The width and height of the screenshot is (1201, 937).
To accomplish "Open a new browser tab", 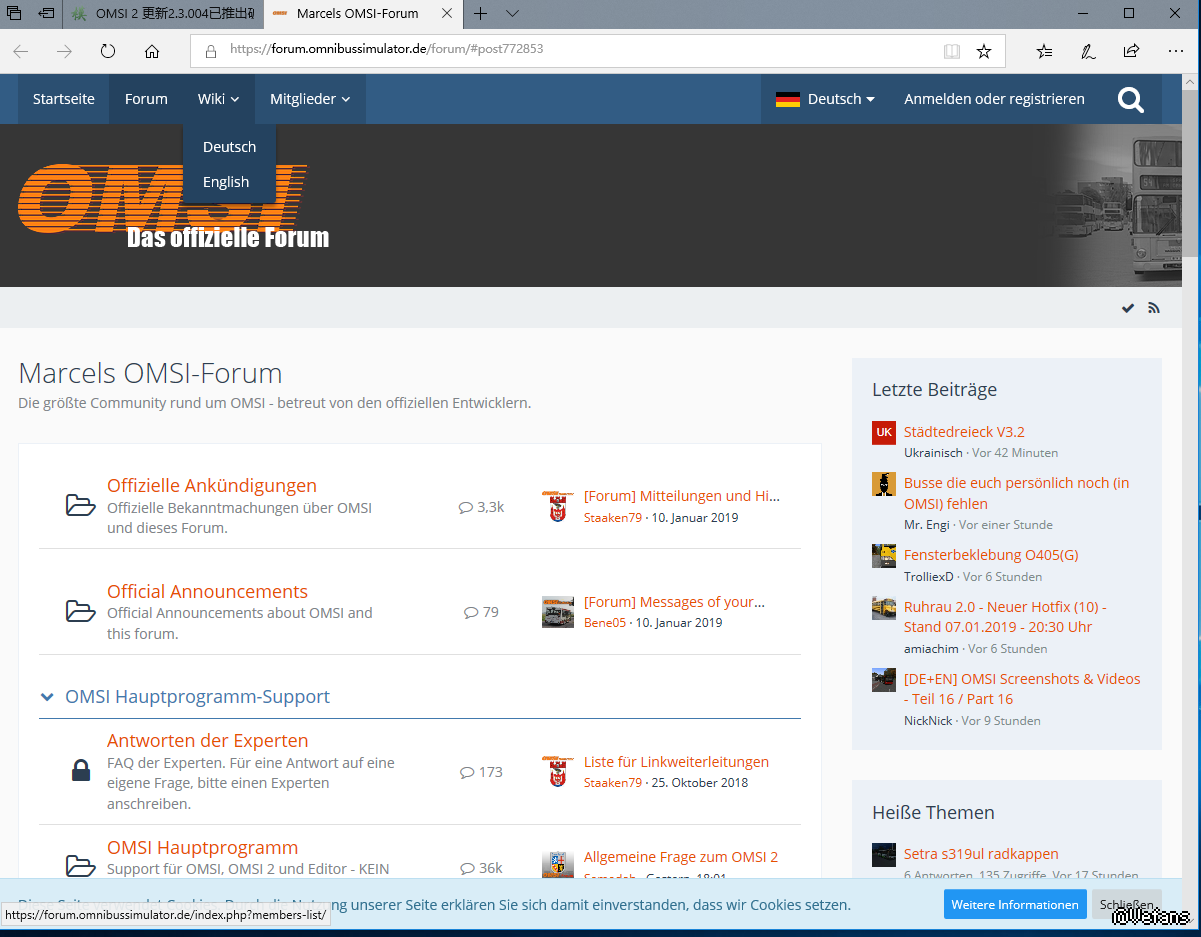I will coord(481,13).
